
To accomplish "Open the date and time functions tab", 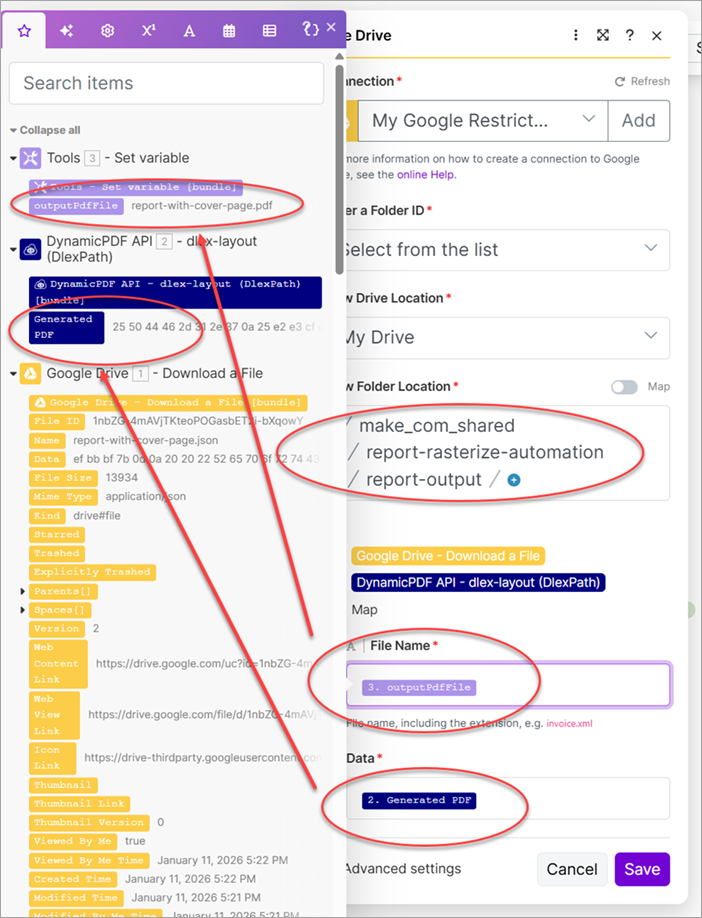I will point(229,31).
